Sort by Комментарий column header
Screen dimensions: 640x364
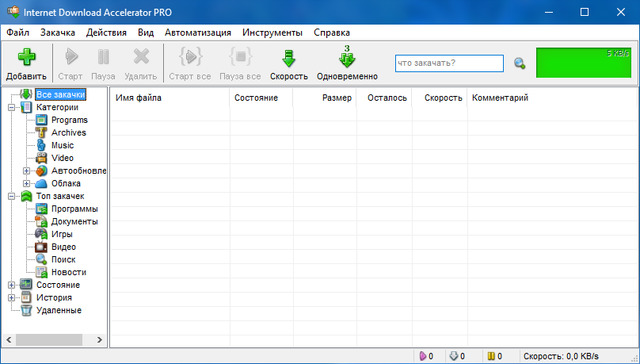(x=553, y=98)
